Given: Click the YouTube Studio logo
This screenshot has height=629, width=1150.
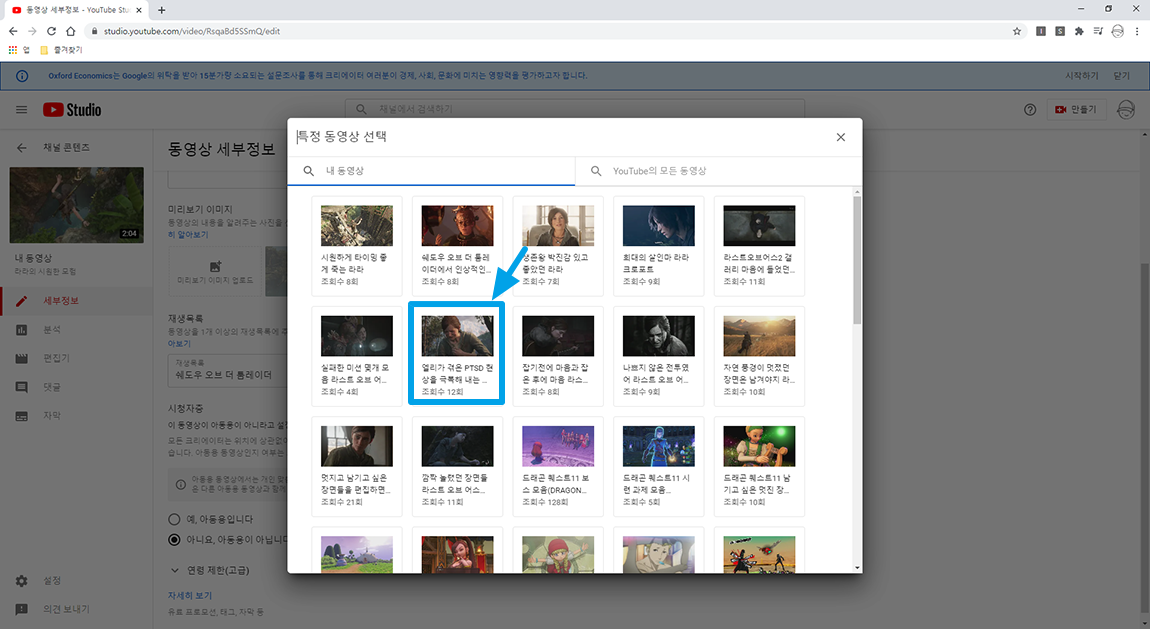Looking at the screenshot, I should [x=72, y=110].
